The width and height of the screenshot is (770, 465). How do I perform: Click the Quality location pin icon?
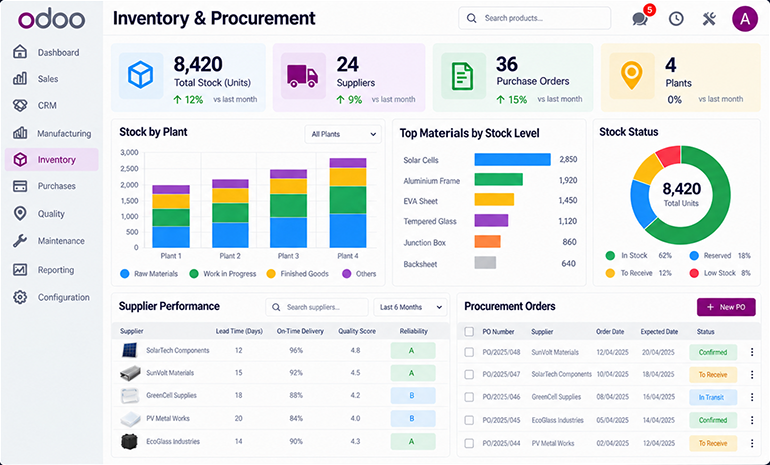point(20,214)
